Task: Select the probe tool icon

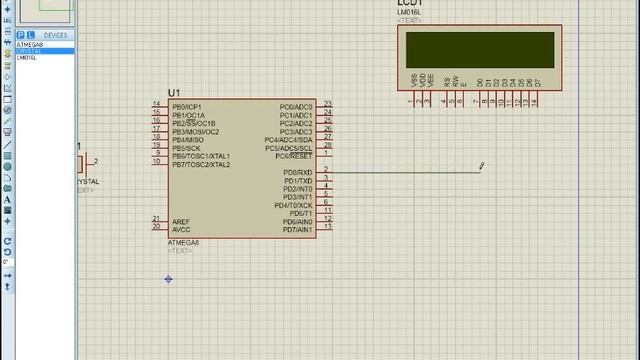Action: [x=7, y=121]
